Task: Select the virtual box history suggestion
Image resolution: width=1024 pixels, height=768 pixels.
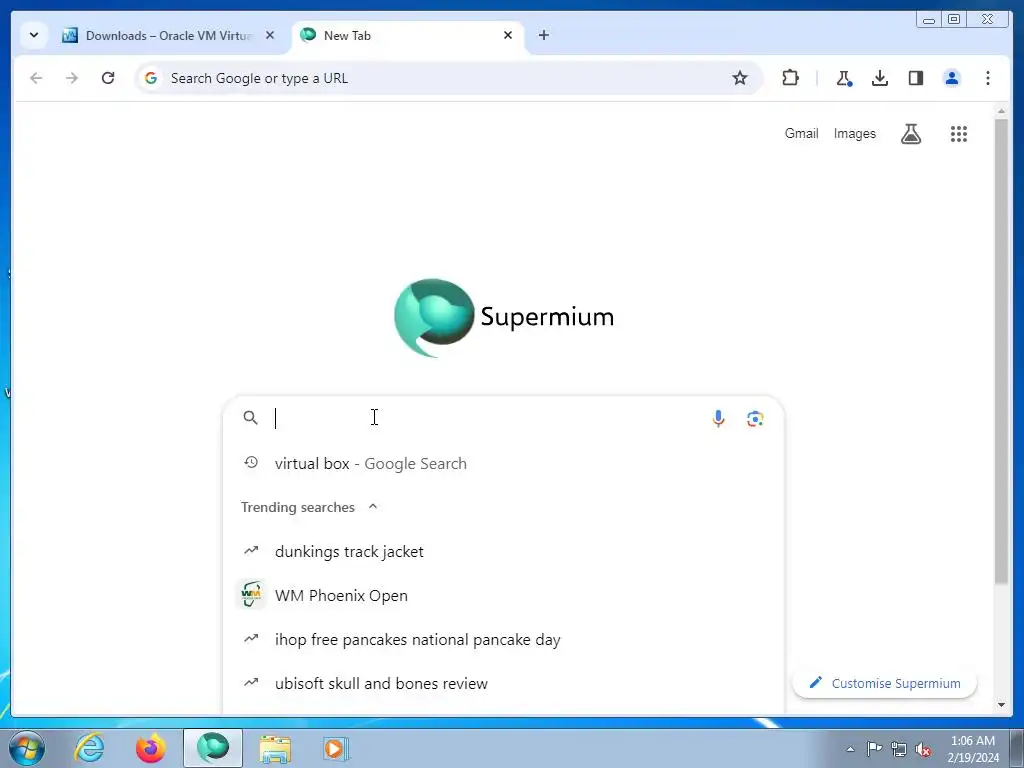Action: 503,464
